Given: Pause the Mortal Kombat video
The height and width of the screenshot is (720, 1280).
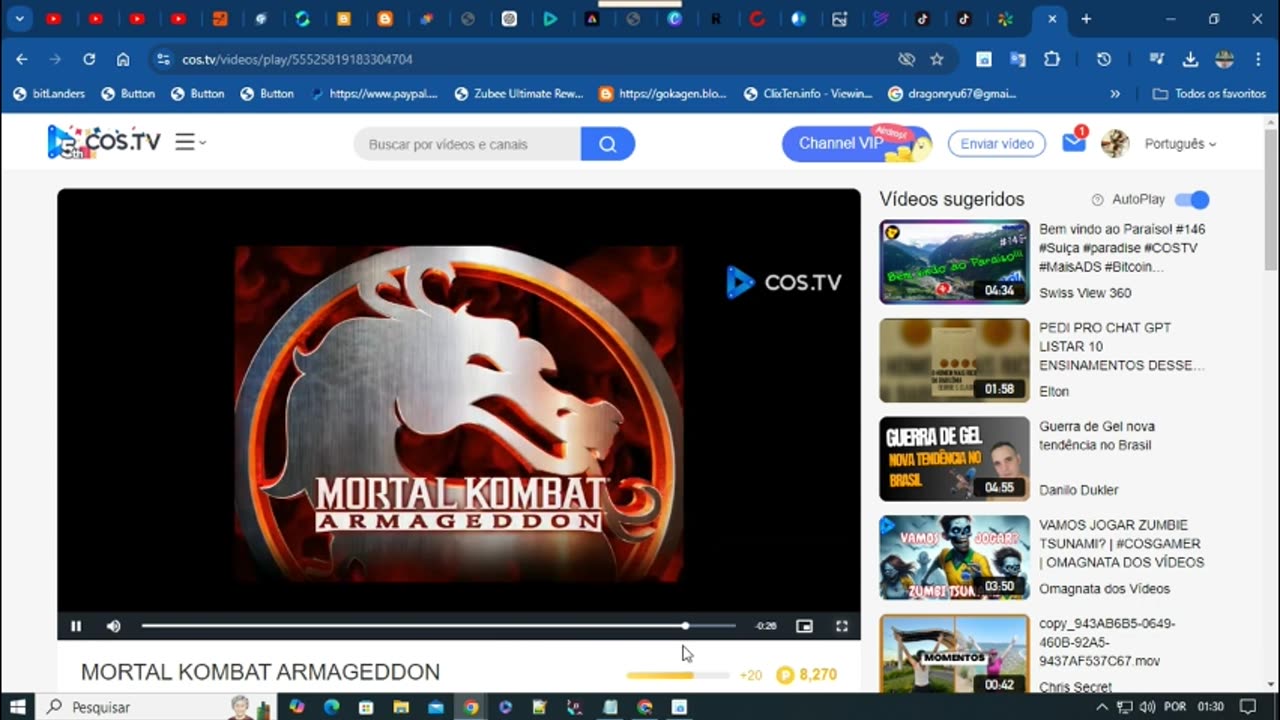Looking at the screenshot, I should pyautogui.click(x=76, y=626).
